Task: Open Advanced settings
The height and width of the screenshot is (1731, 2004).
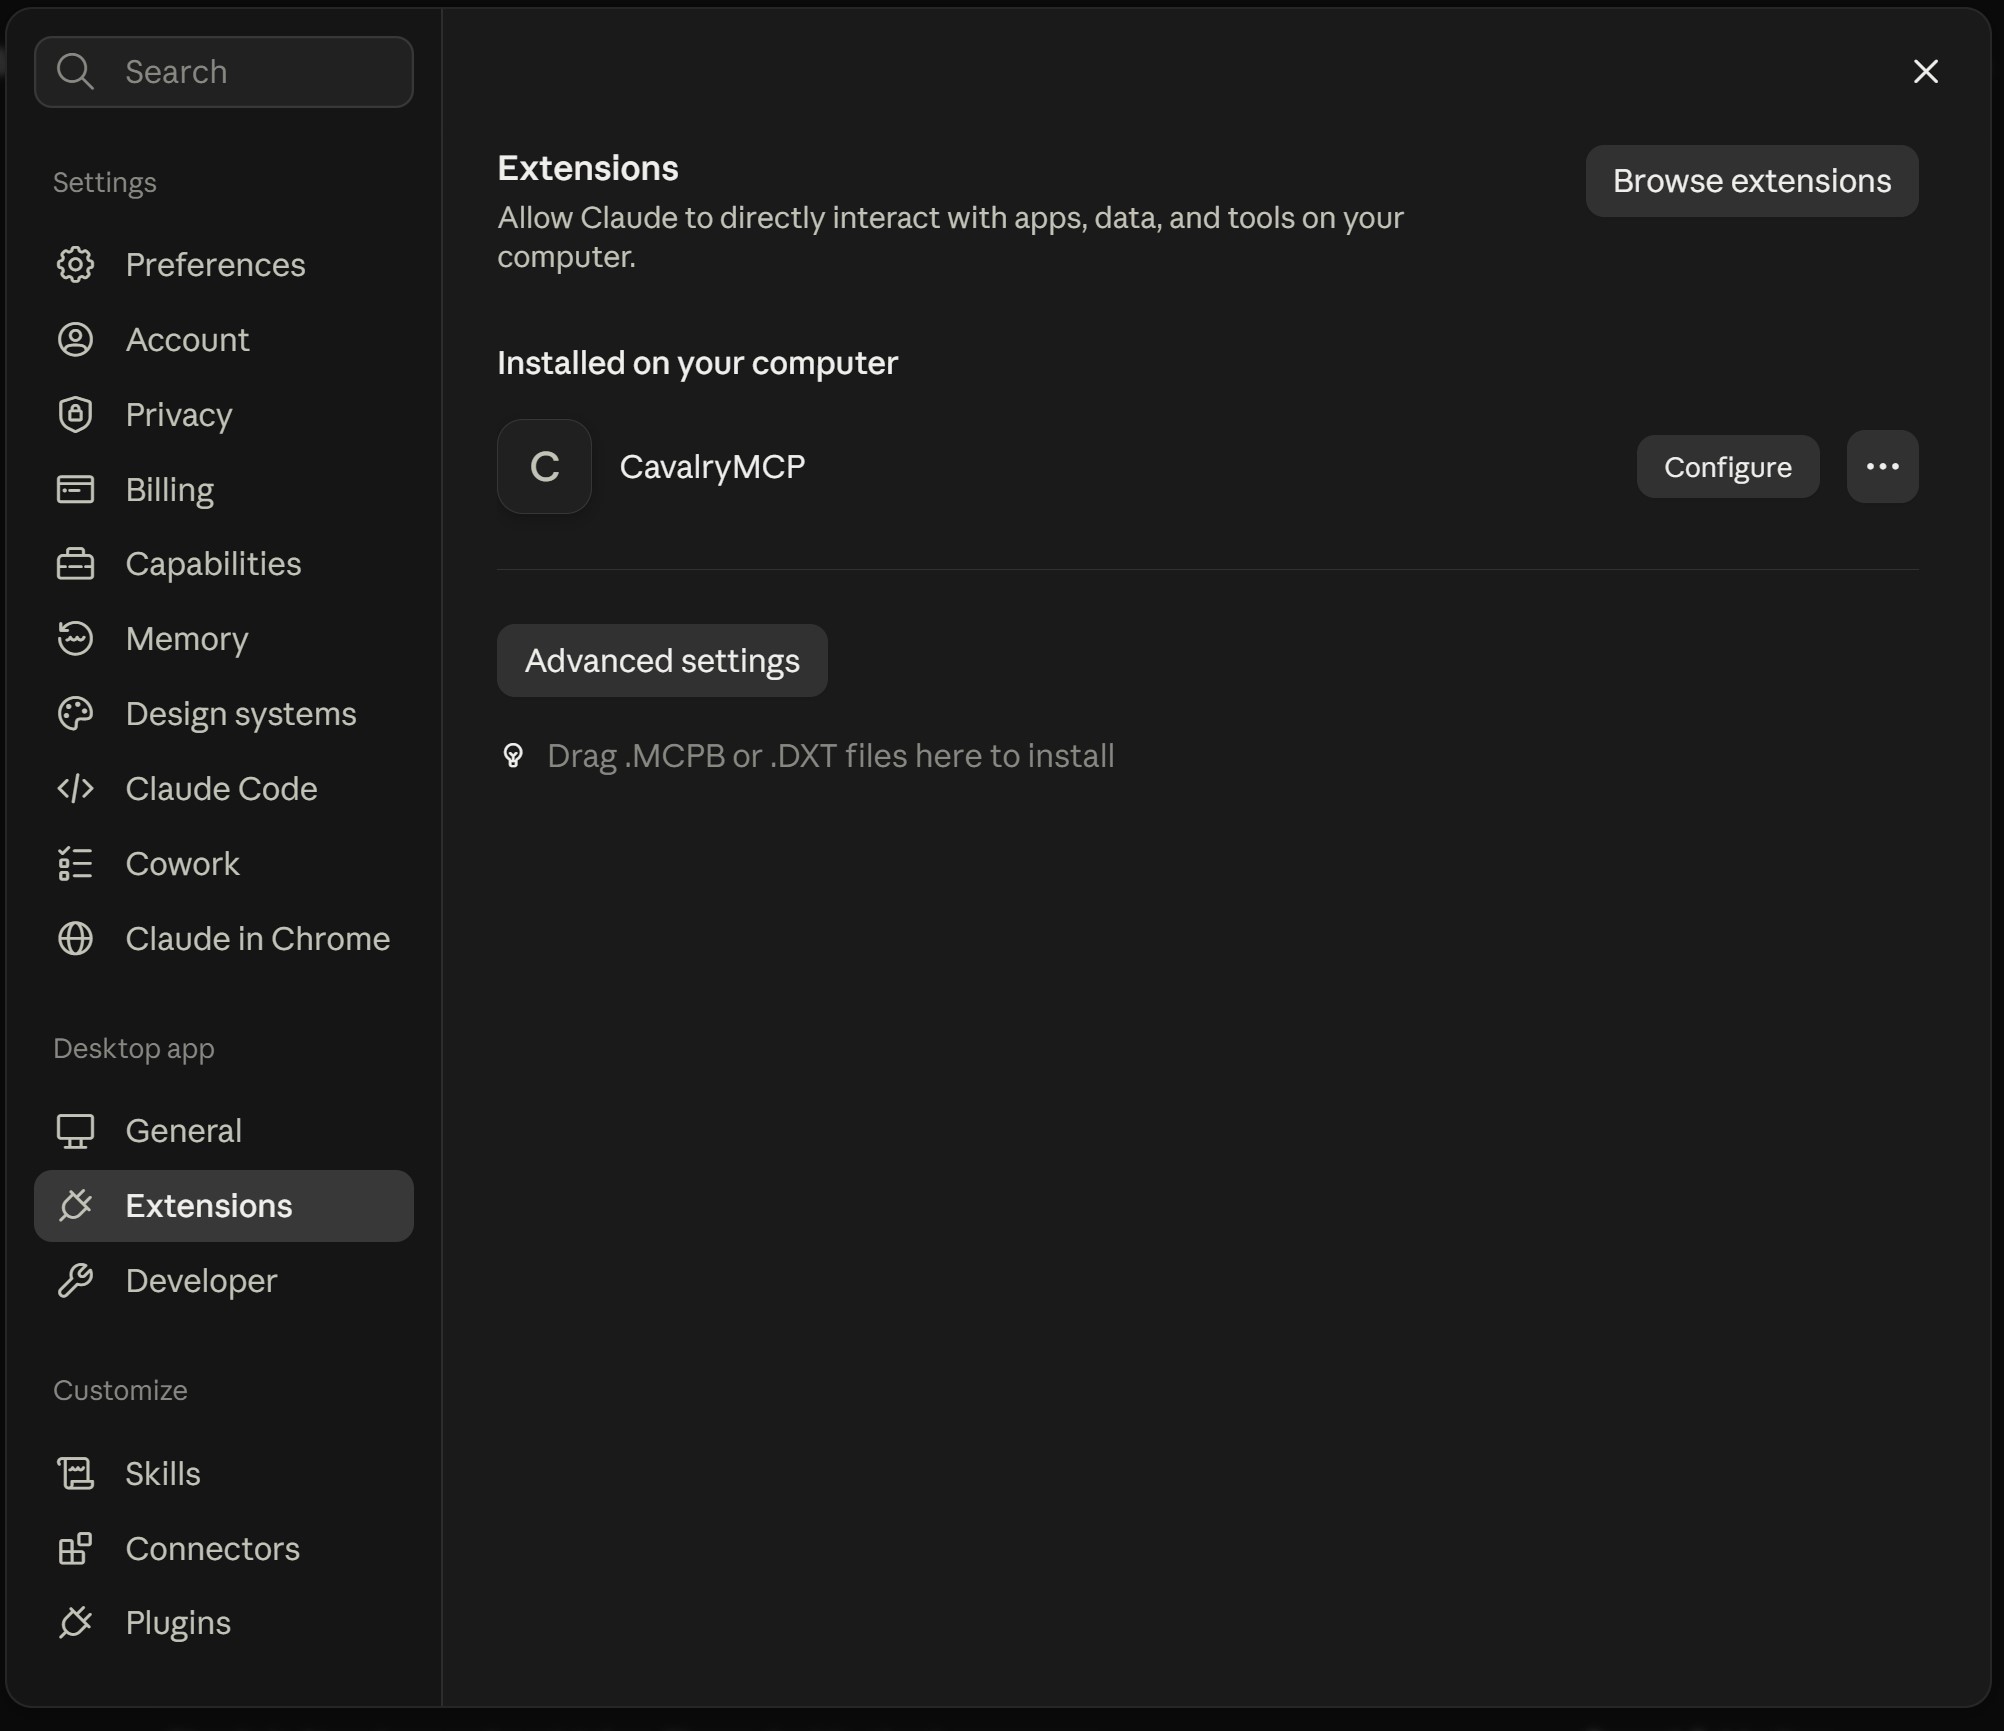Action: coord(662,661)
